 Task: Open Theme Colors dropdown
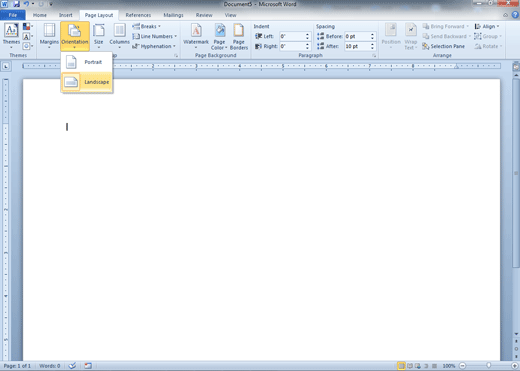(x=28, y=26)
